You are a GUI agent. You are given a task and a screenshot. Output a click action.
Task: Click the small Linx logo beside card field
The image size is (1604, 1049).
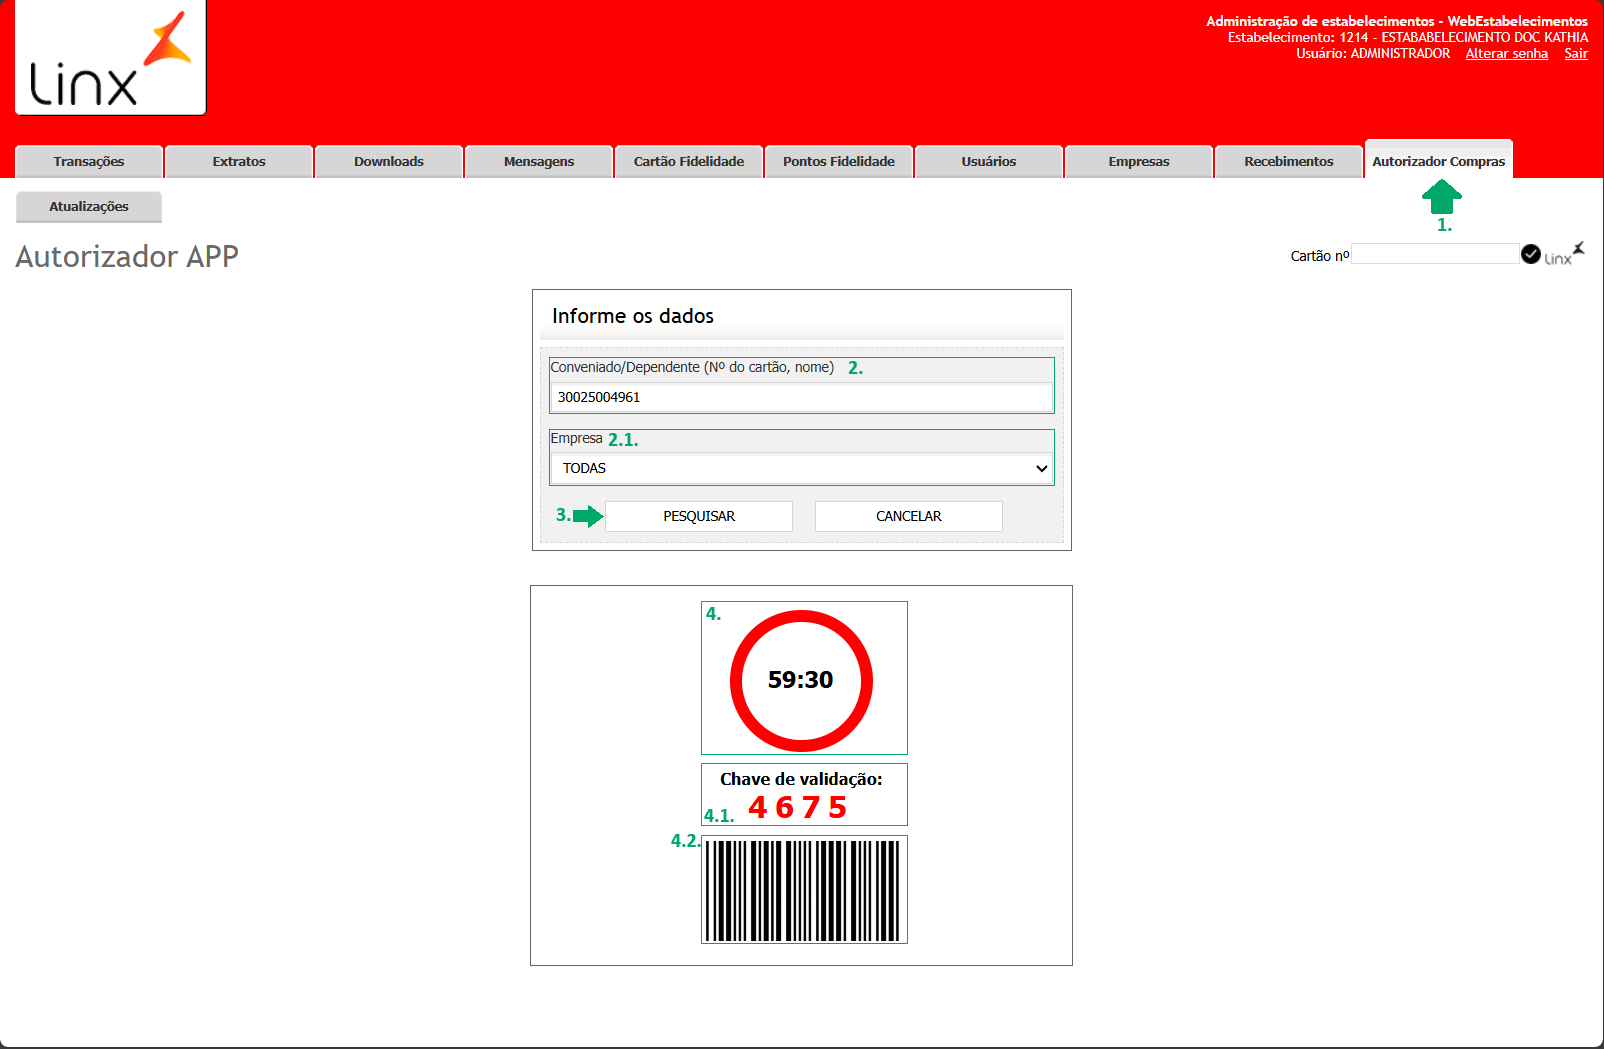[1564, 254]
